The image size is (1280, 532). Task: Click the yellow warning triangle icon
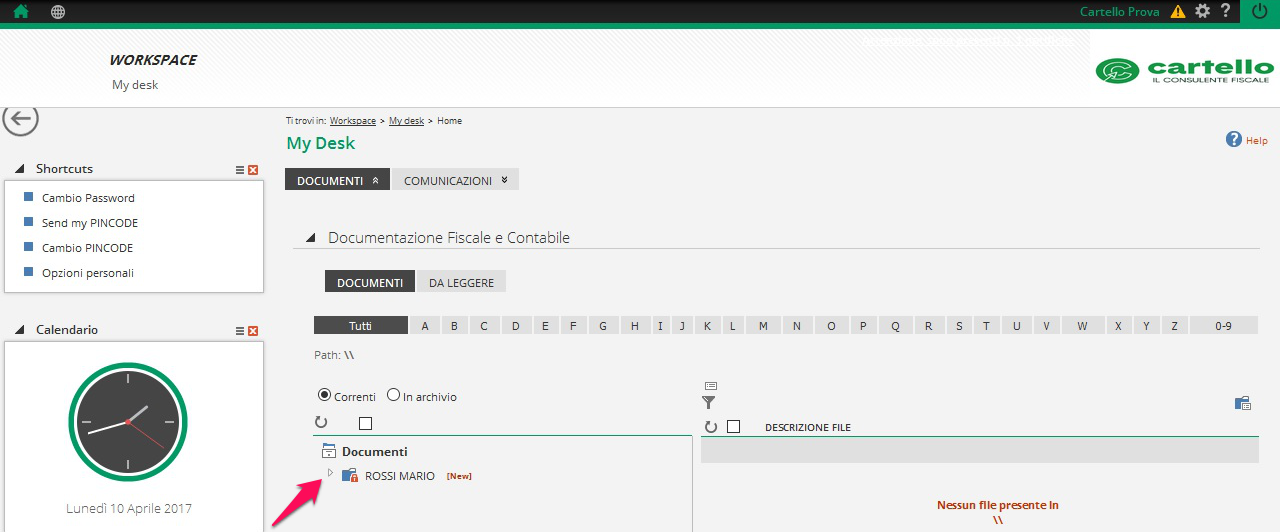(x=1178, y=12)
